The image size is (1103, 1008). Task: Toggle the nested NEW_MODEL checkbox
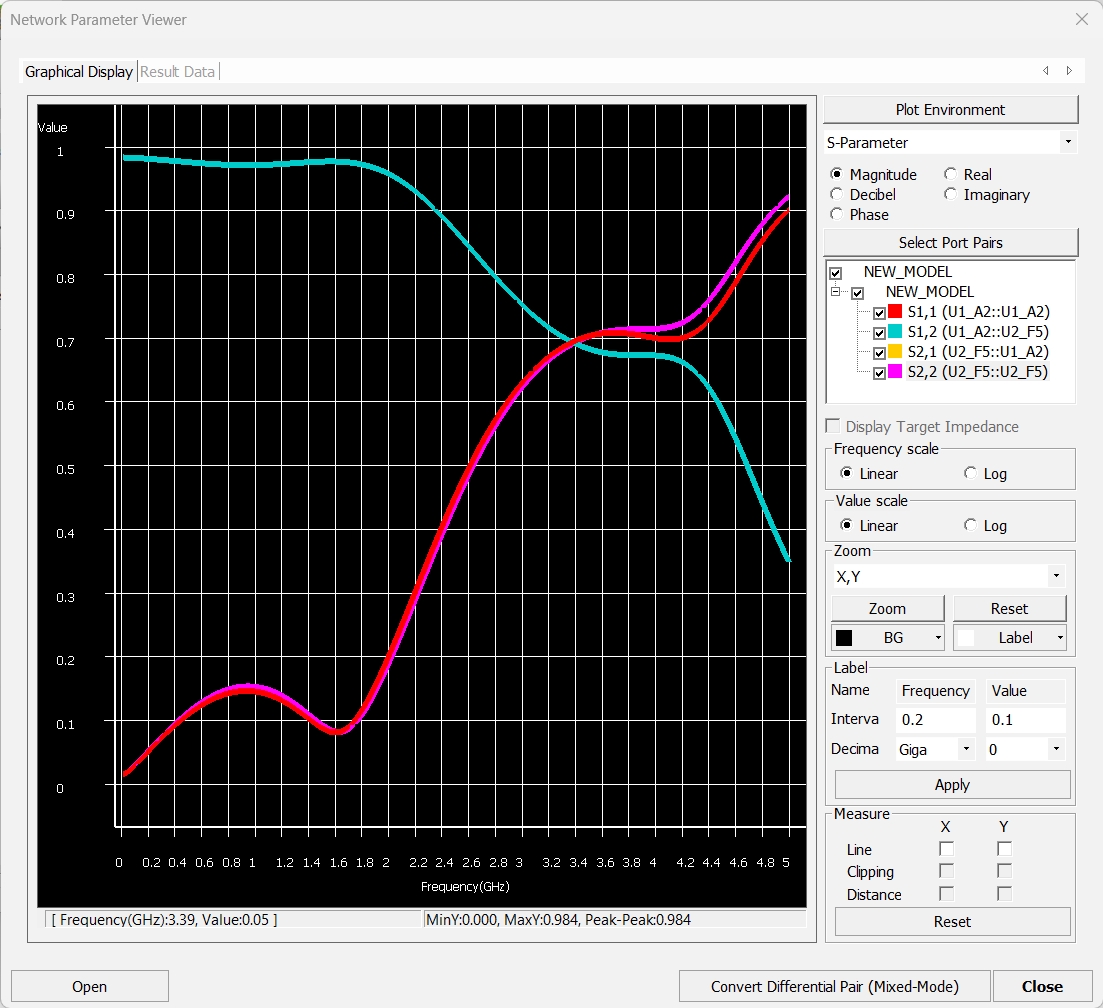click(x=857, y=293)
